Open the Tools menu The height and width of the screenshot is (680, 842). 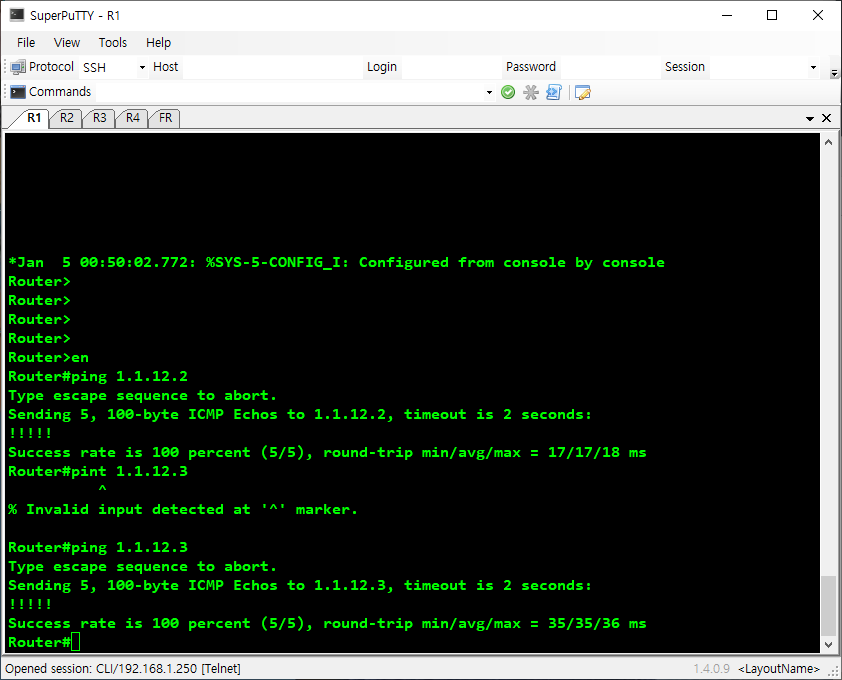(x=113, y=42)
